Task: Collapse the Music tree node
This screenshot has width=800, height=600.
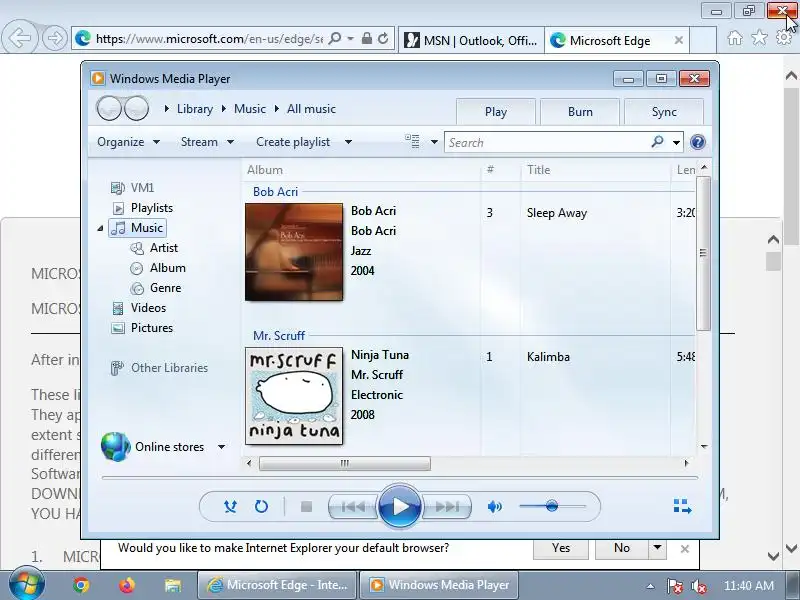Action: click(x=100, y=229)
